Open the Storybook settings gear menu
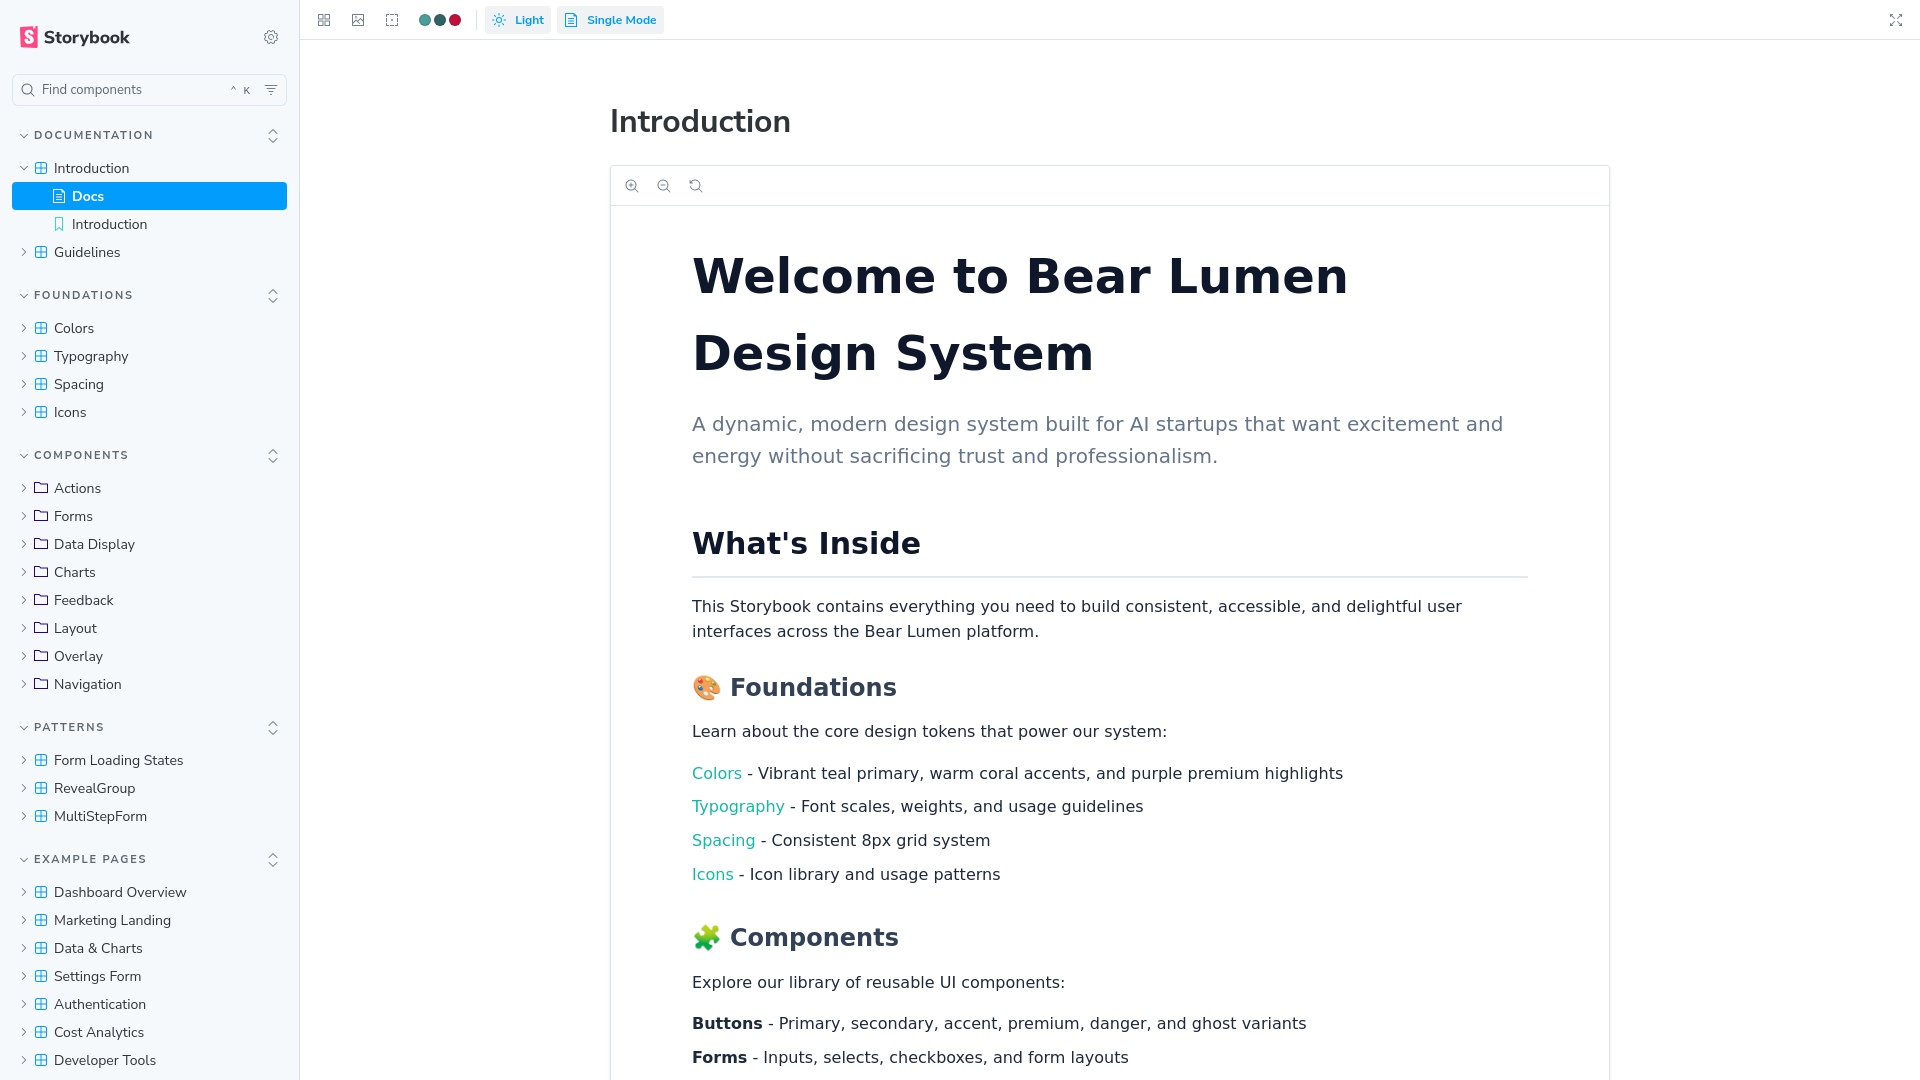This screenshot has height=1080, width=1920. tap(271, 37)
